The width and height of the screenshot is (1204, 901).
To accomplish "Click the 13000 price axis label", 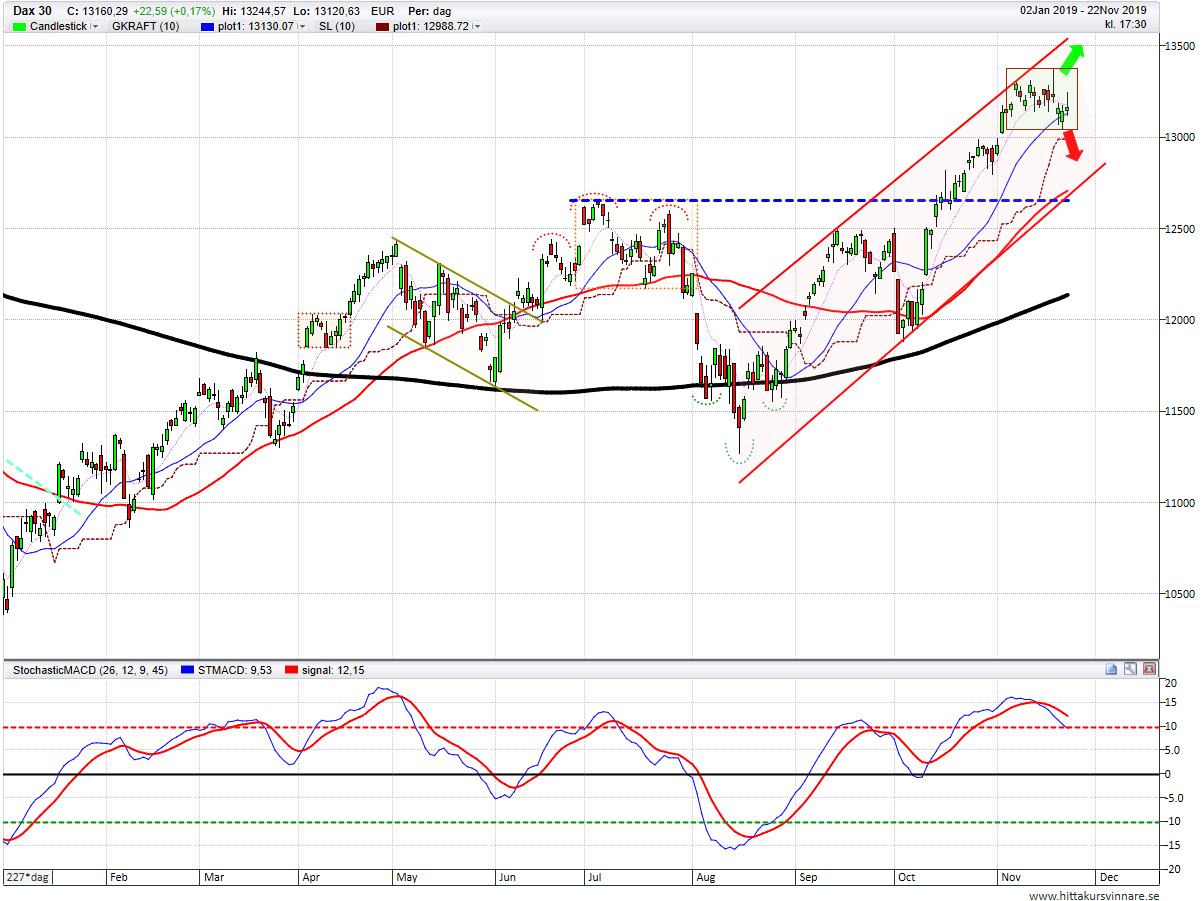I will [1181, 137].
